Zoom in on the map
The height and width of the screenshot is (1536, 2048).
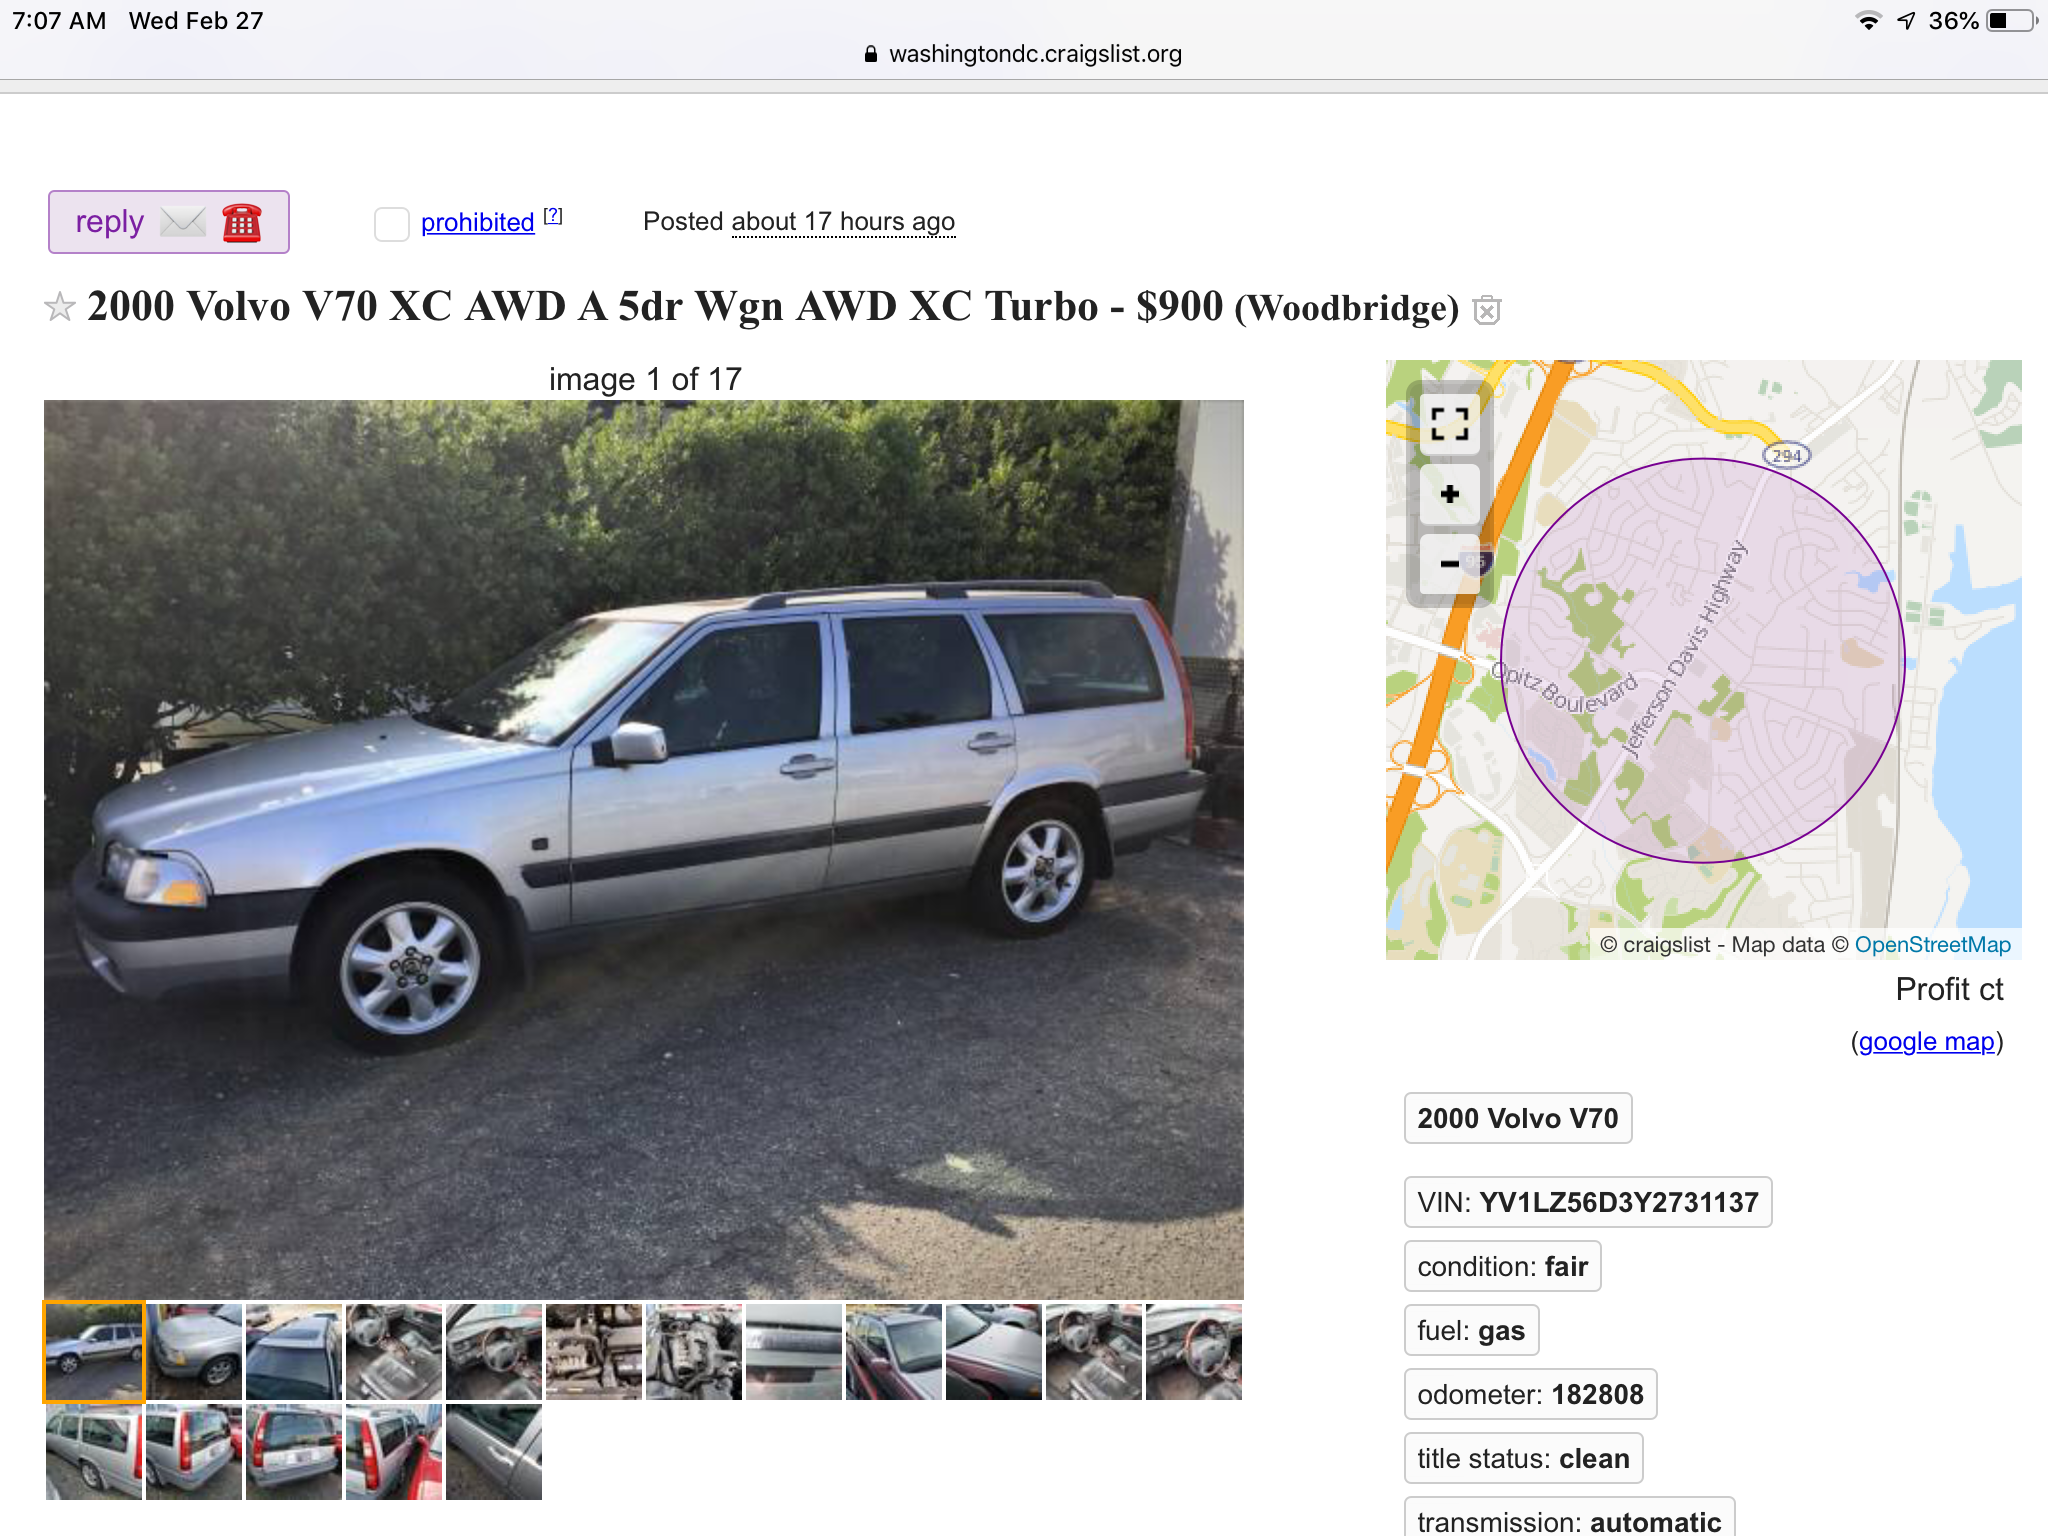[x=1449, y=494]
